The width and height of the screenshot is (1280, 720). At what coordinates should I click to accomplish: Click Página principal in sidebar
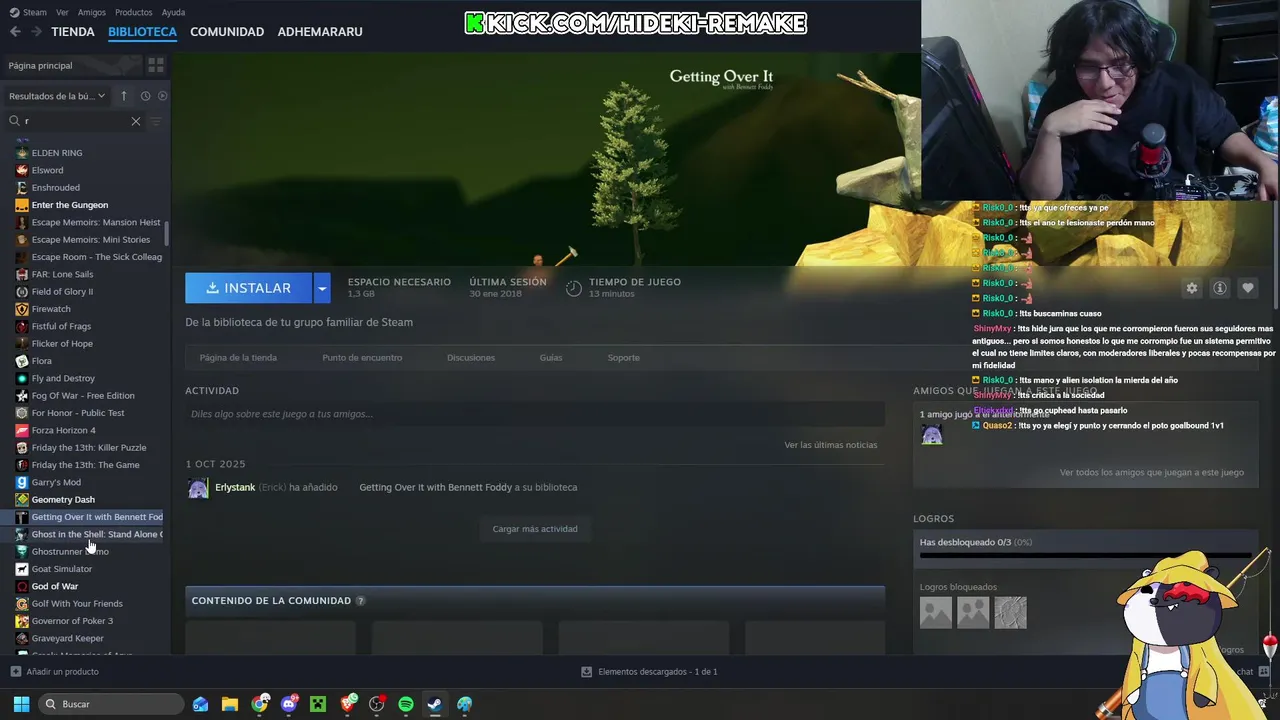coord(40,65)
